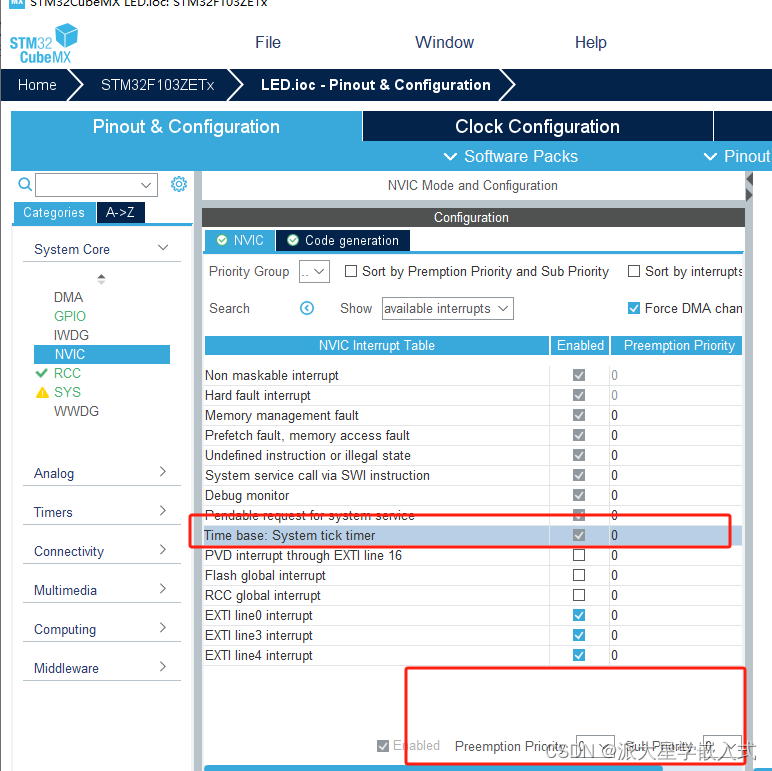Toggle Force DMA channels checkbox
This screenshot has height=771, width=772.
[634, 308]
